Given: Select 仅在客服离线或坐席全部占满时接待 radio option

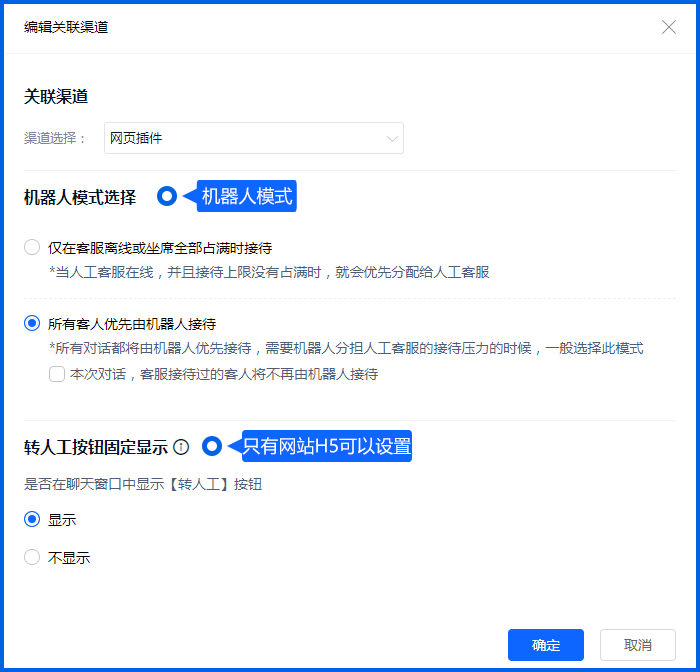Looking at the screenshot, I should coord(32,247).
